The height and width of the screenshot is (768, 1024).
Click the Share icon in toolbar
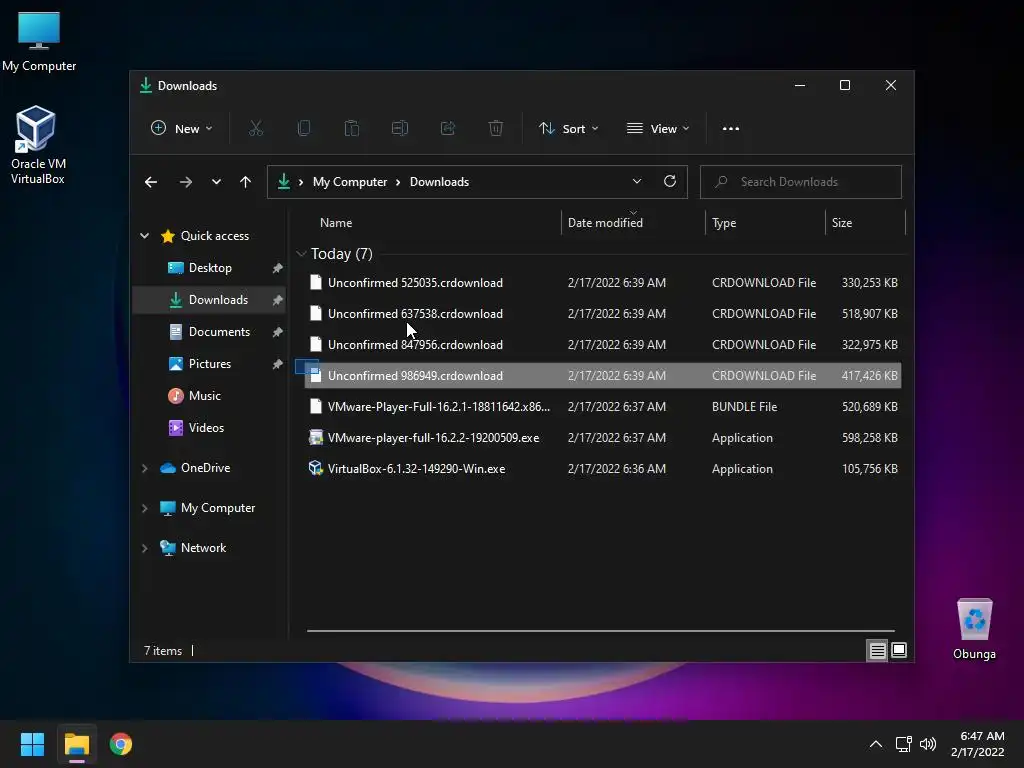coord(448,129)
